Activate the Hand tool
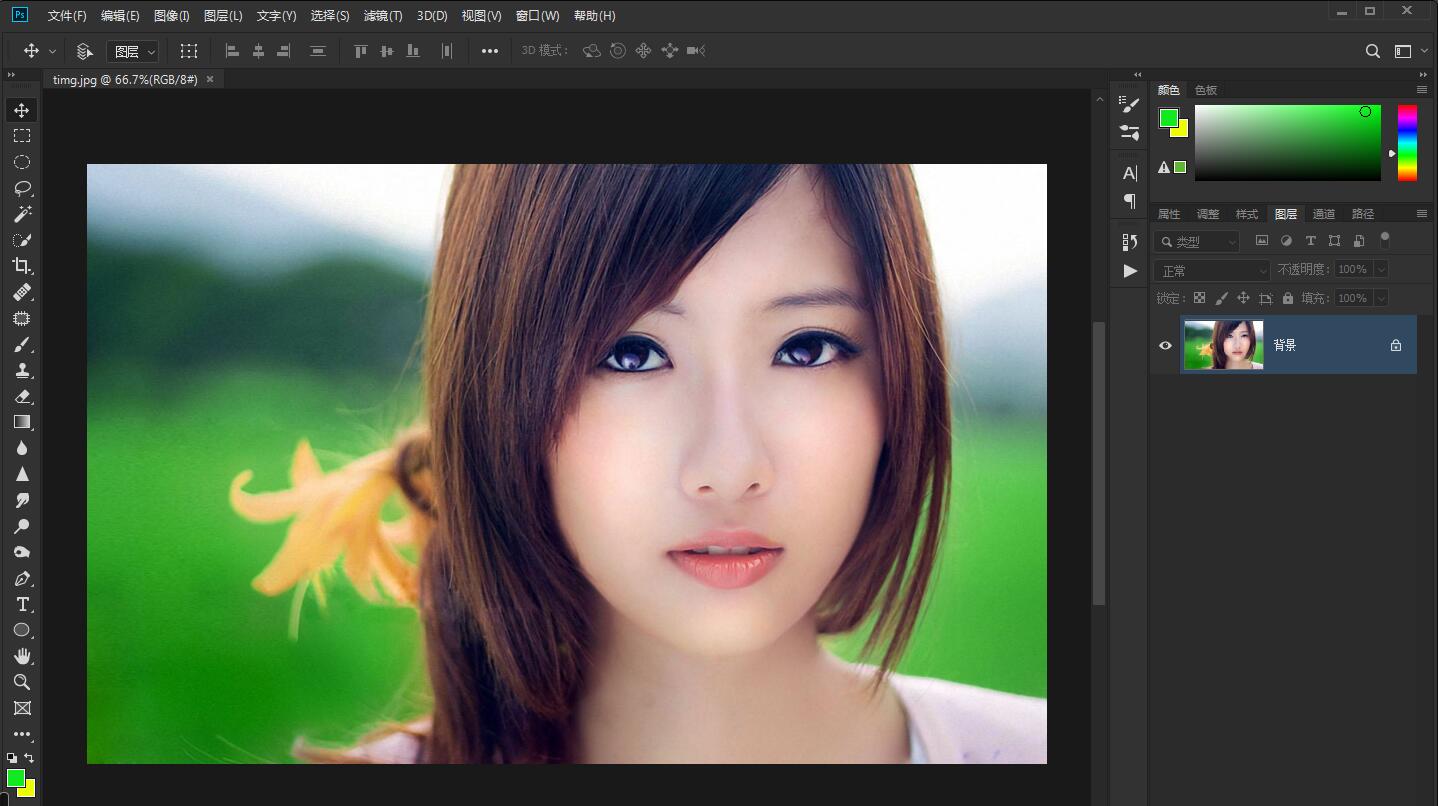This screenshot has height=806, width=1438. pyautogui.click(x=22, y=656)
